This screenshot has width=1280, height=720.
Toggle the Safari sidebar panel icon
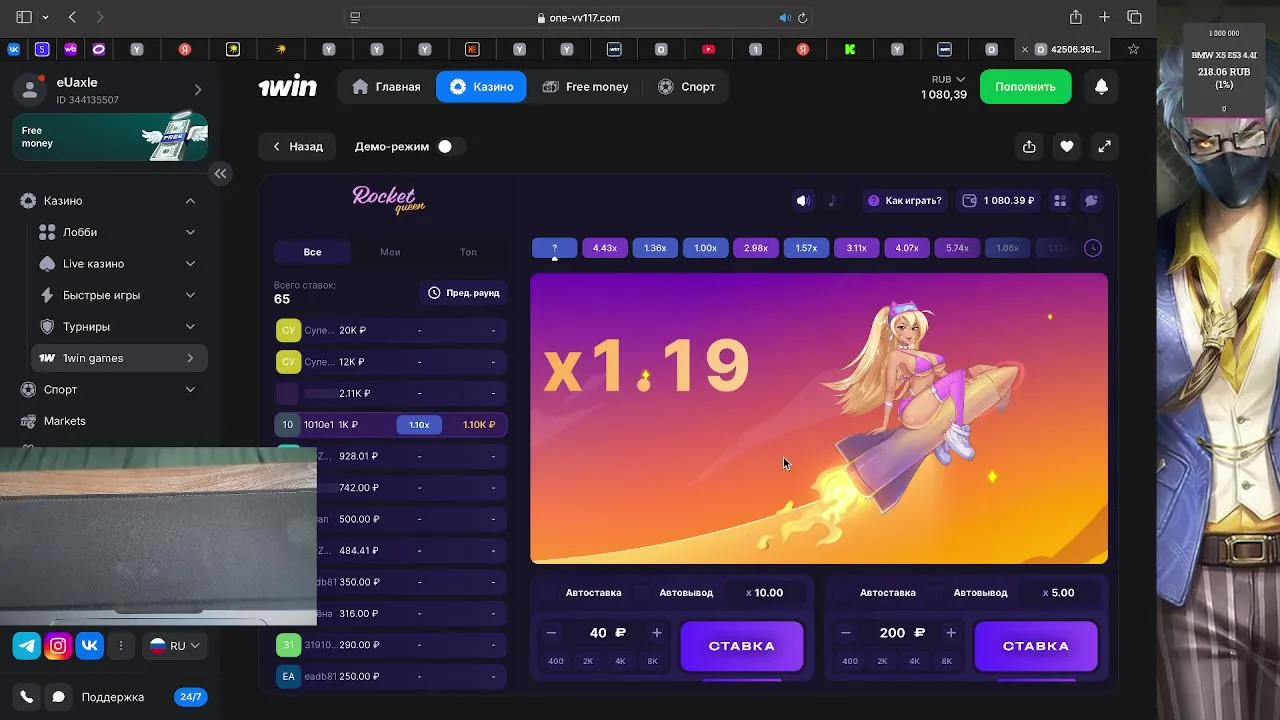[x=24, y=17]
